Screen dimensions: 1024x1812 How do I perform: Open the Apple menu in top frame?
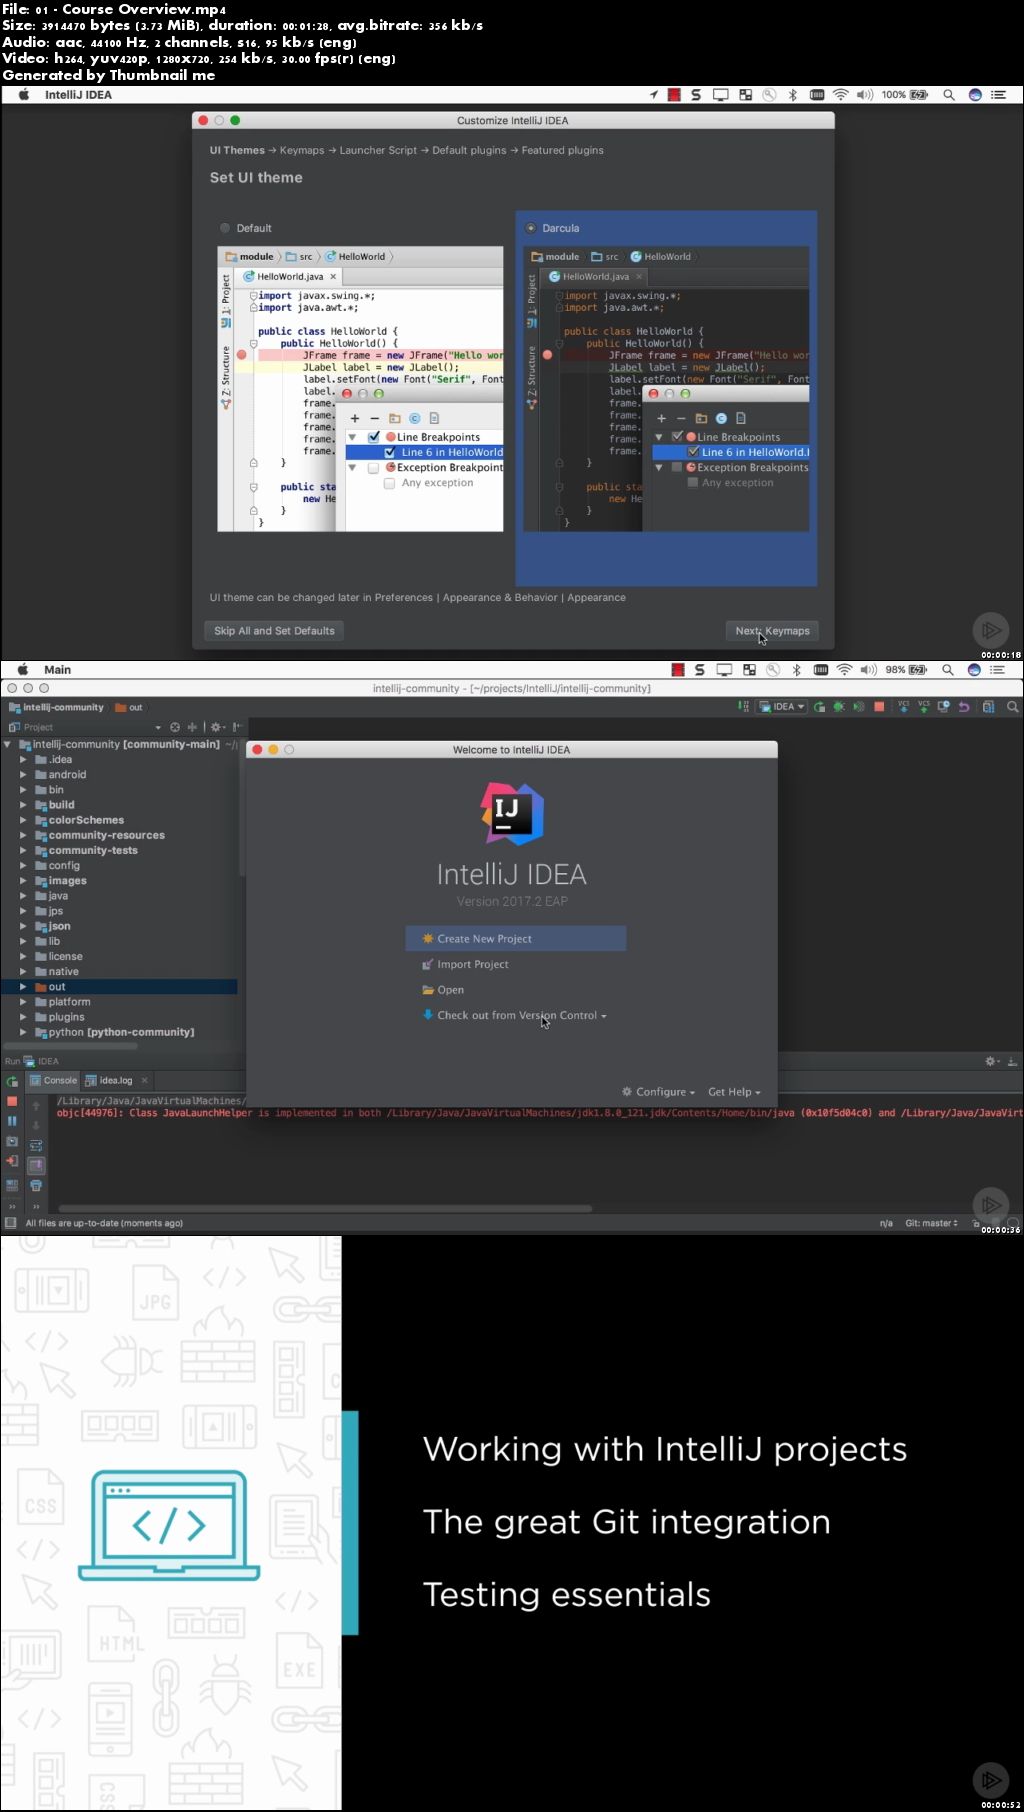click(24, 95)
